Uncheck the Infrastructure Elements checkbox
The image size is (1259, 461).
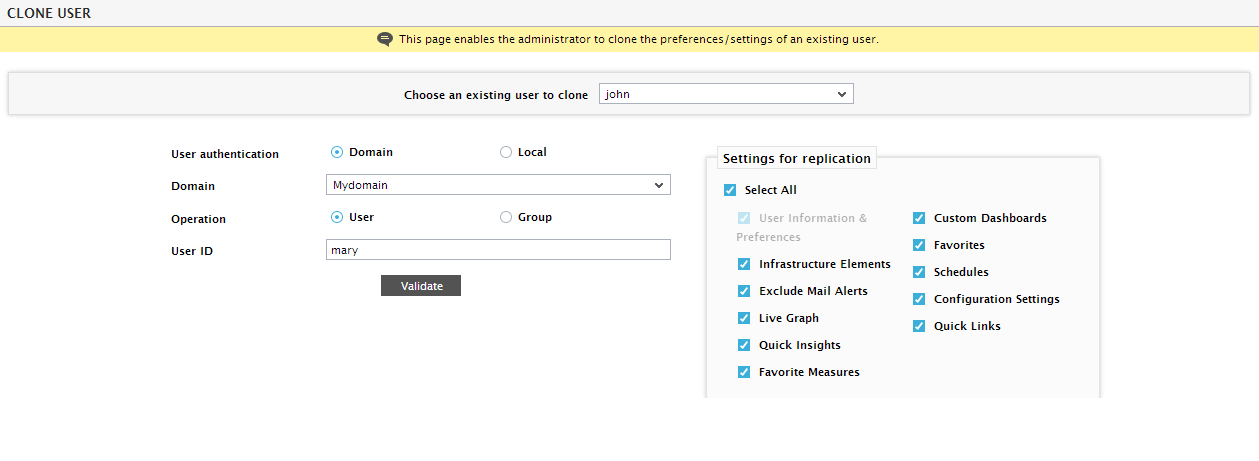(744, 264)
